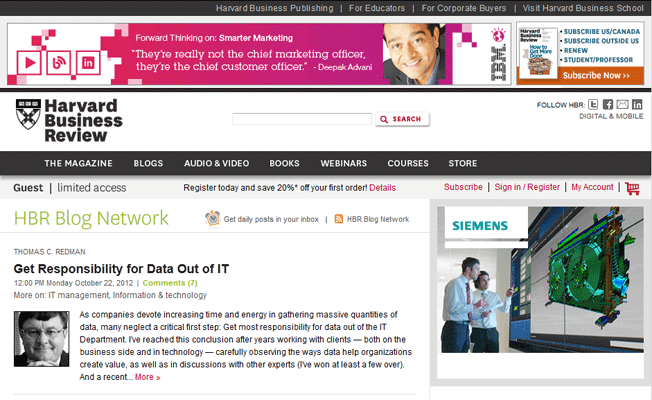Screen dimensions: 652x400
Task: Click the HBR magazine cover thumbnail
Action: point(538,53)
